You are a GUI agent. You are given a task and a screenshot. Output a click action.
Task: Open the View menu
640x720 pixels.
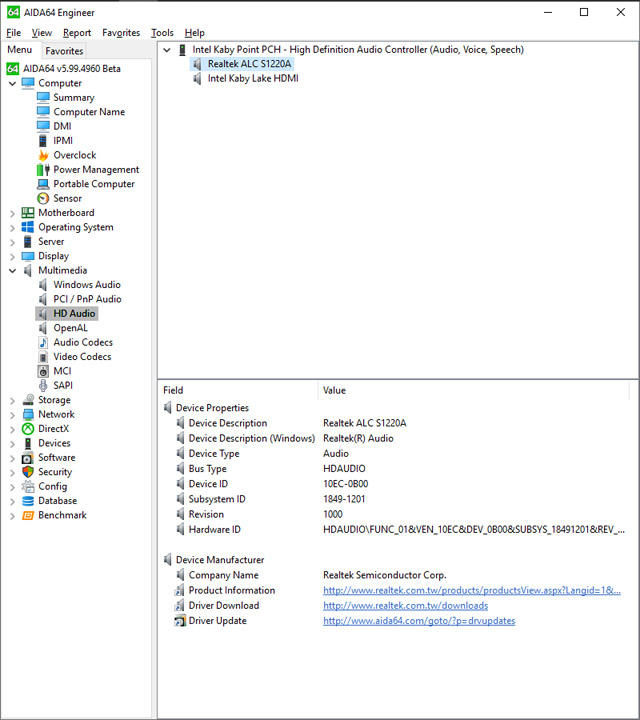click(42, 33)
